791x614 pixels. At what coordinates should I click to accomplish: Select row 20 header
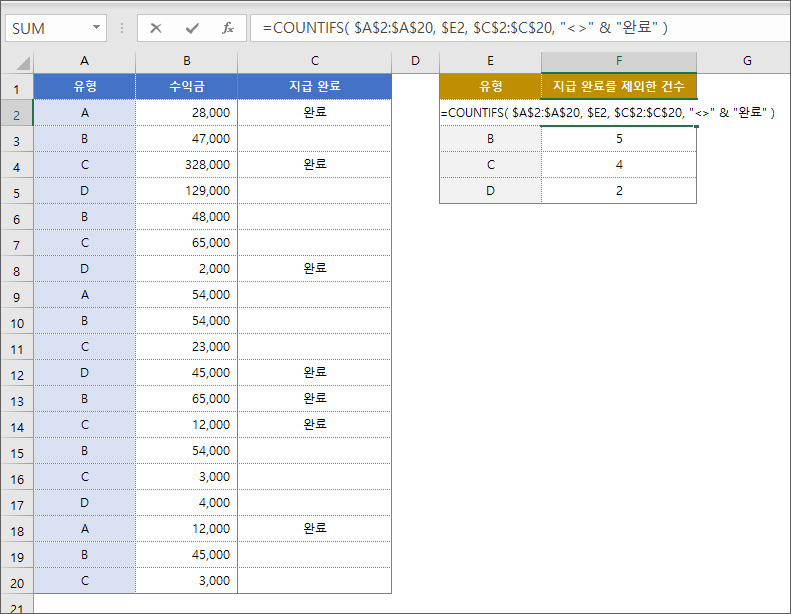[x=17, y=583]
